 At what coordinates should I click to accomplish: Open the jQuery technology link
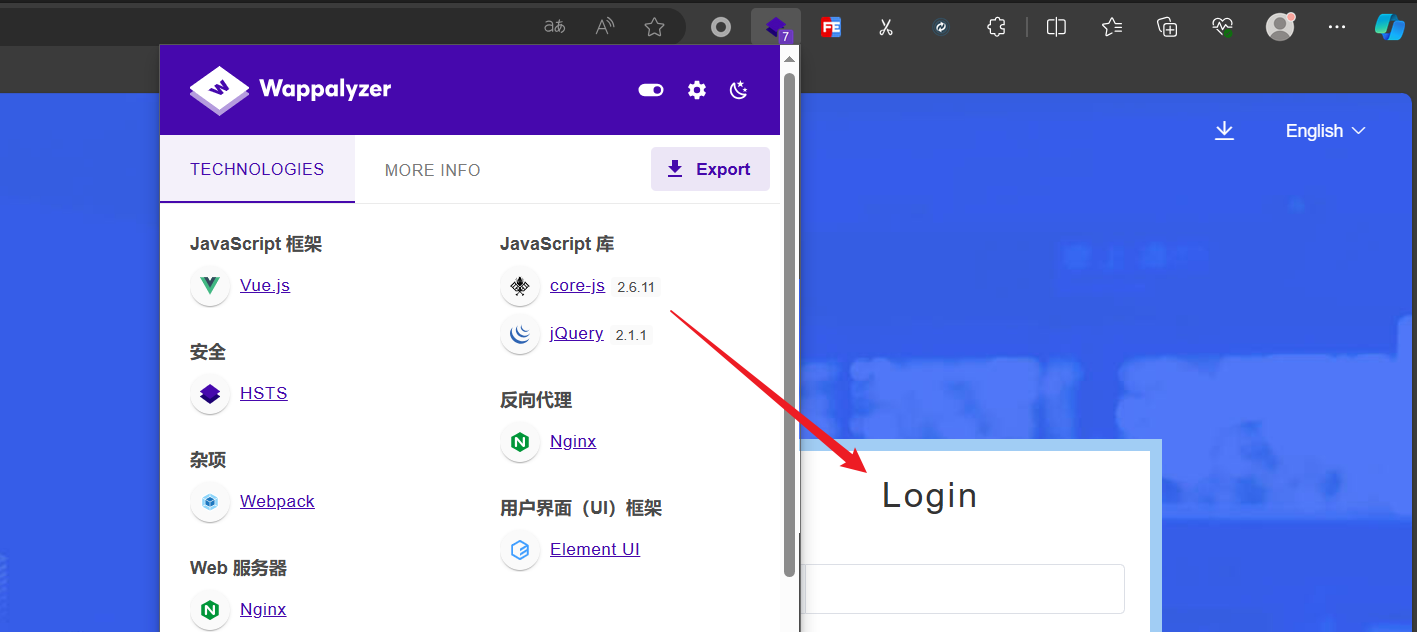576,333
